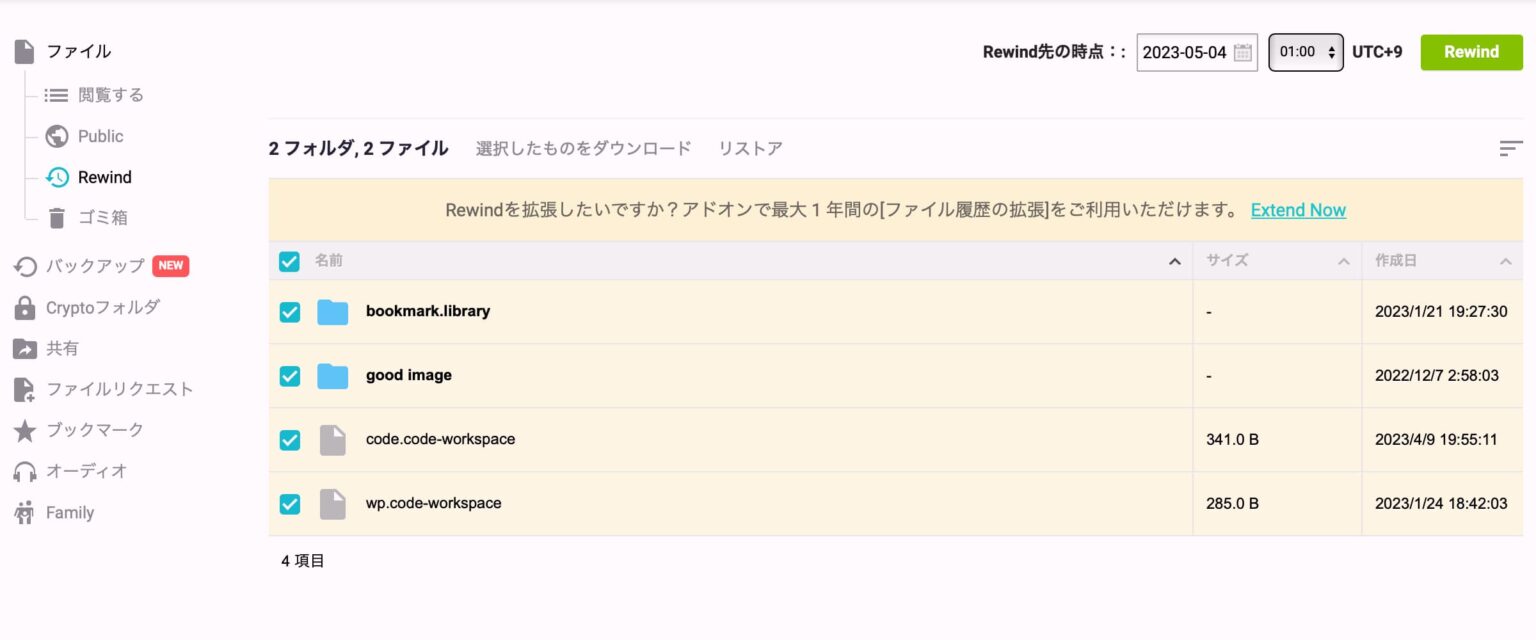Open the 01:00 time dropdown
This screenshot has height=640, width=1536.
(1305, 52)
